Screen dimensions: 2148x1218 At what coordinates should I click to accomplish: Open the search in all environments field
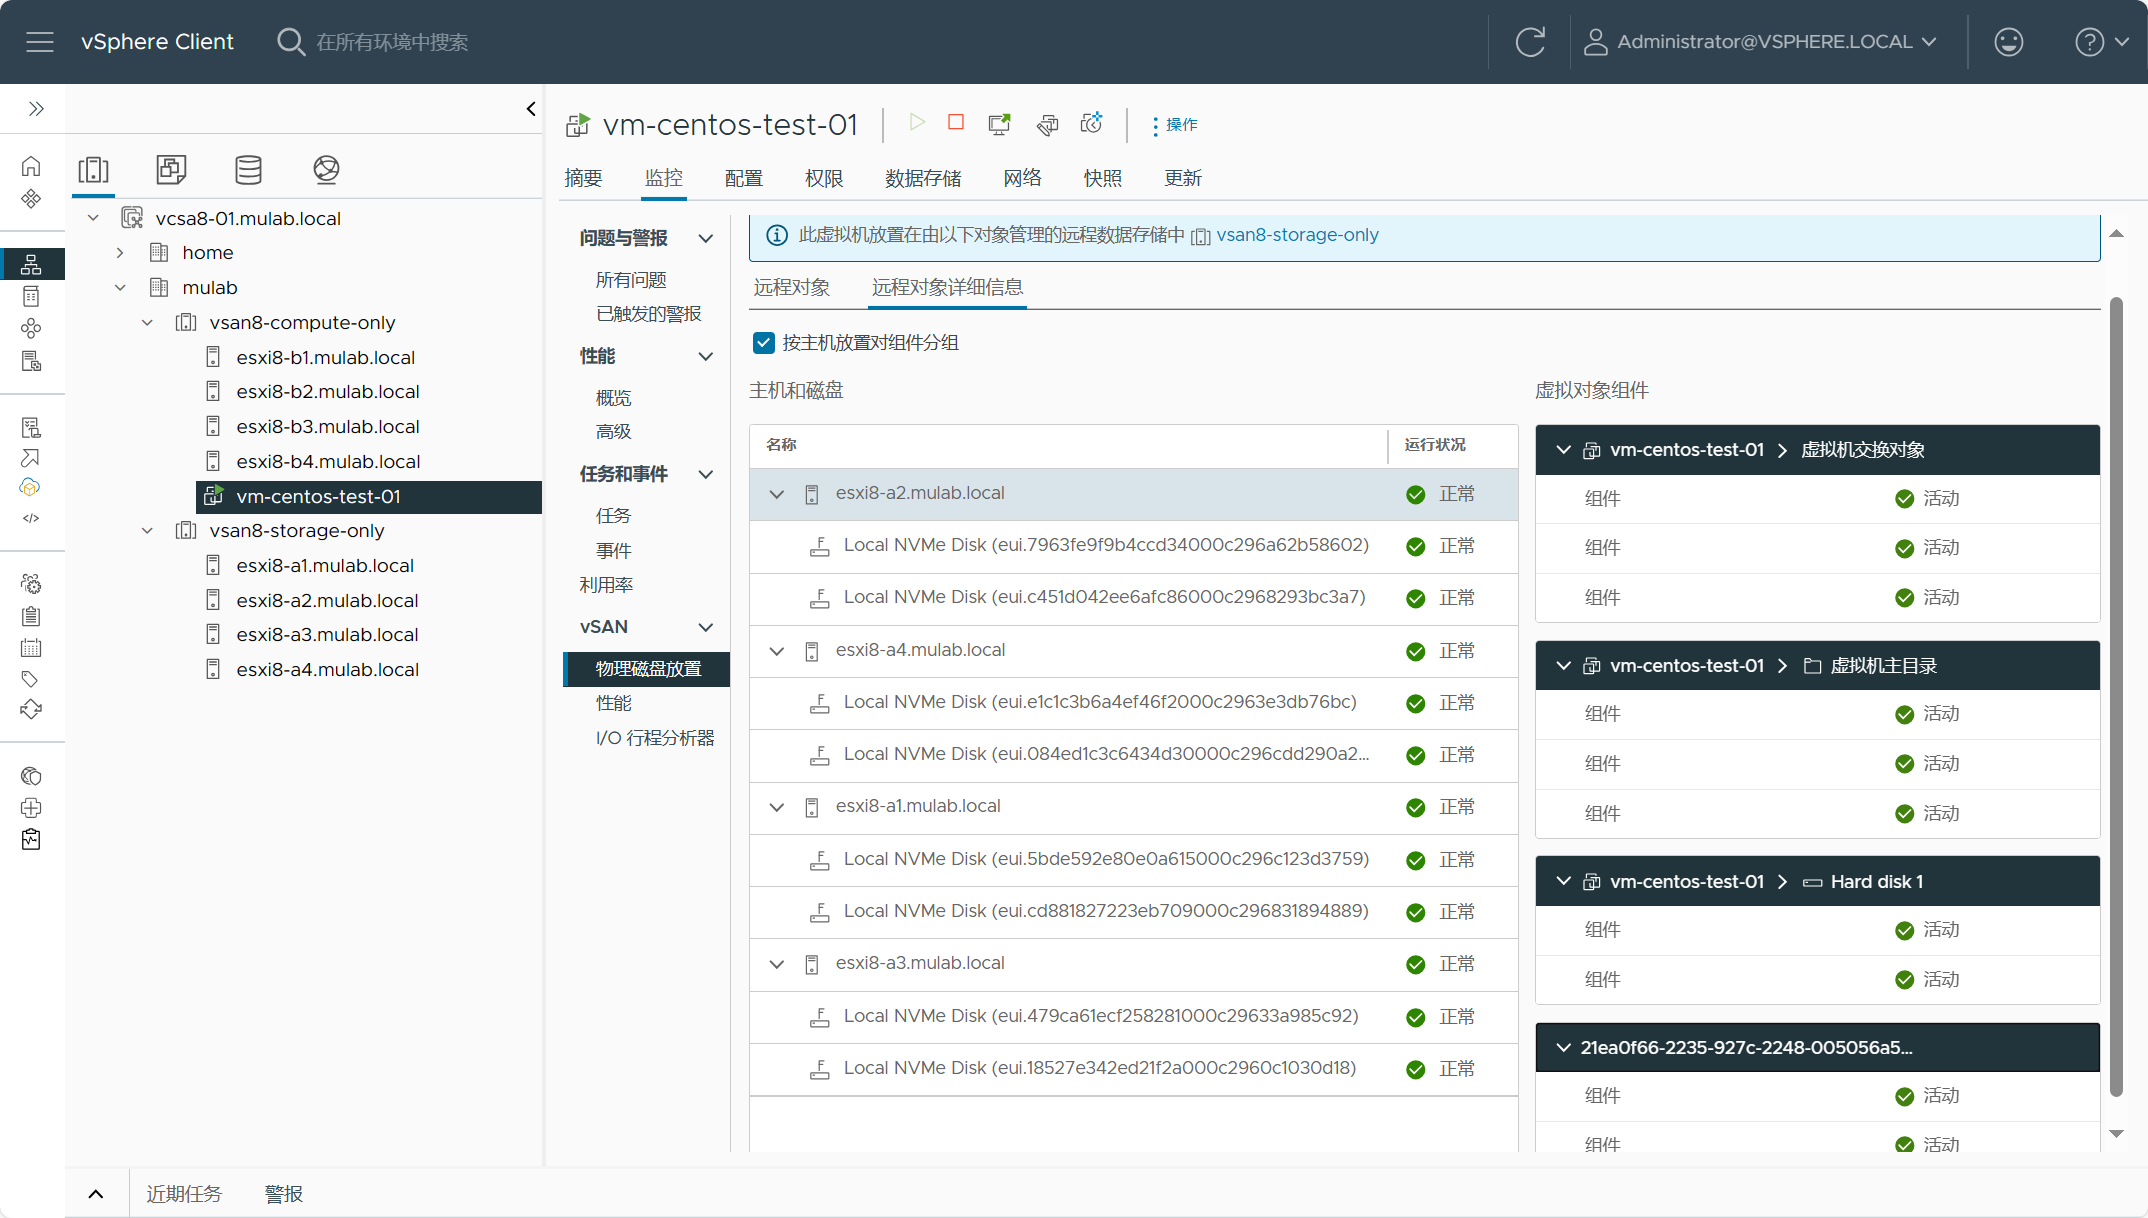click(x=392, y=42)
